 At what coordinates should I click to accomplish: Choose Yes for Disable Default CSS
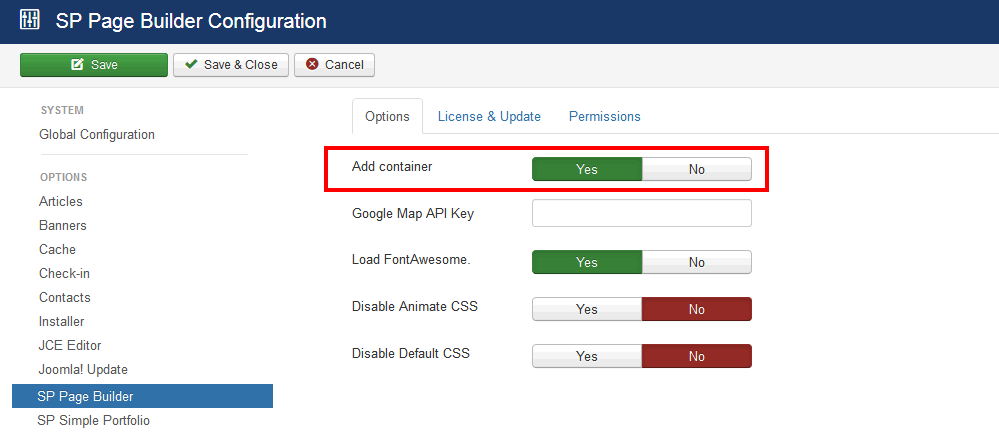[587, 356]
